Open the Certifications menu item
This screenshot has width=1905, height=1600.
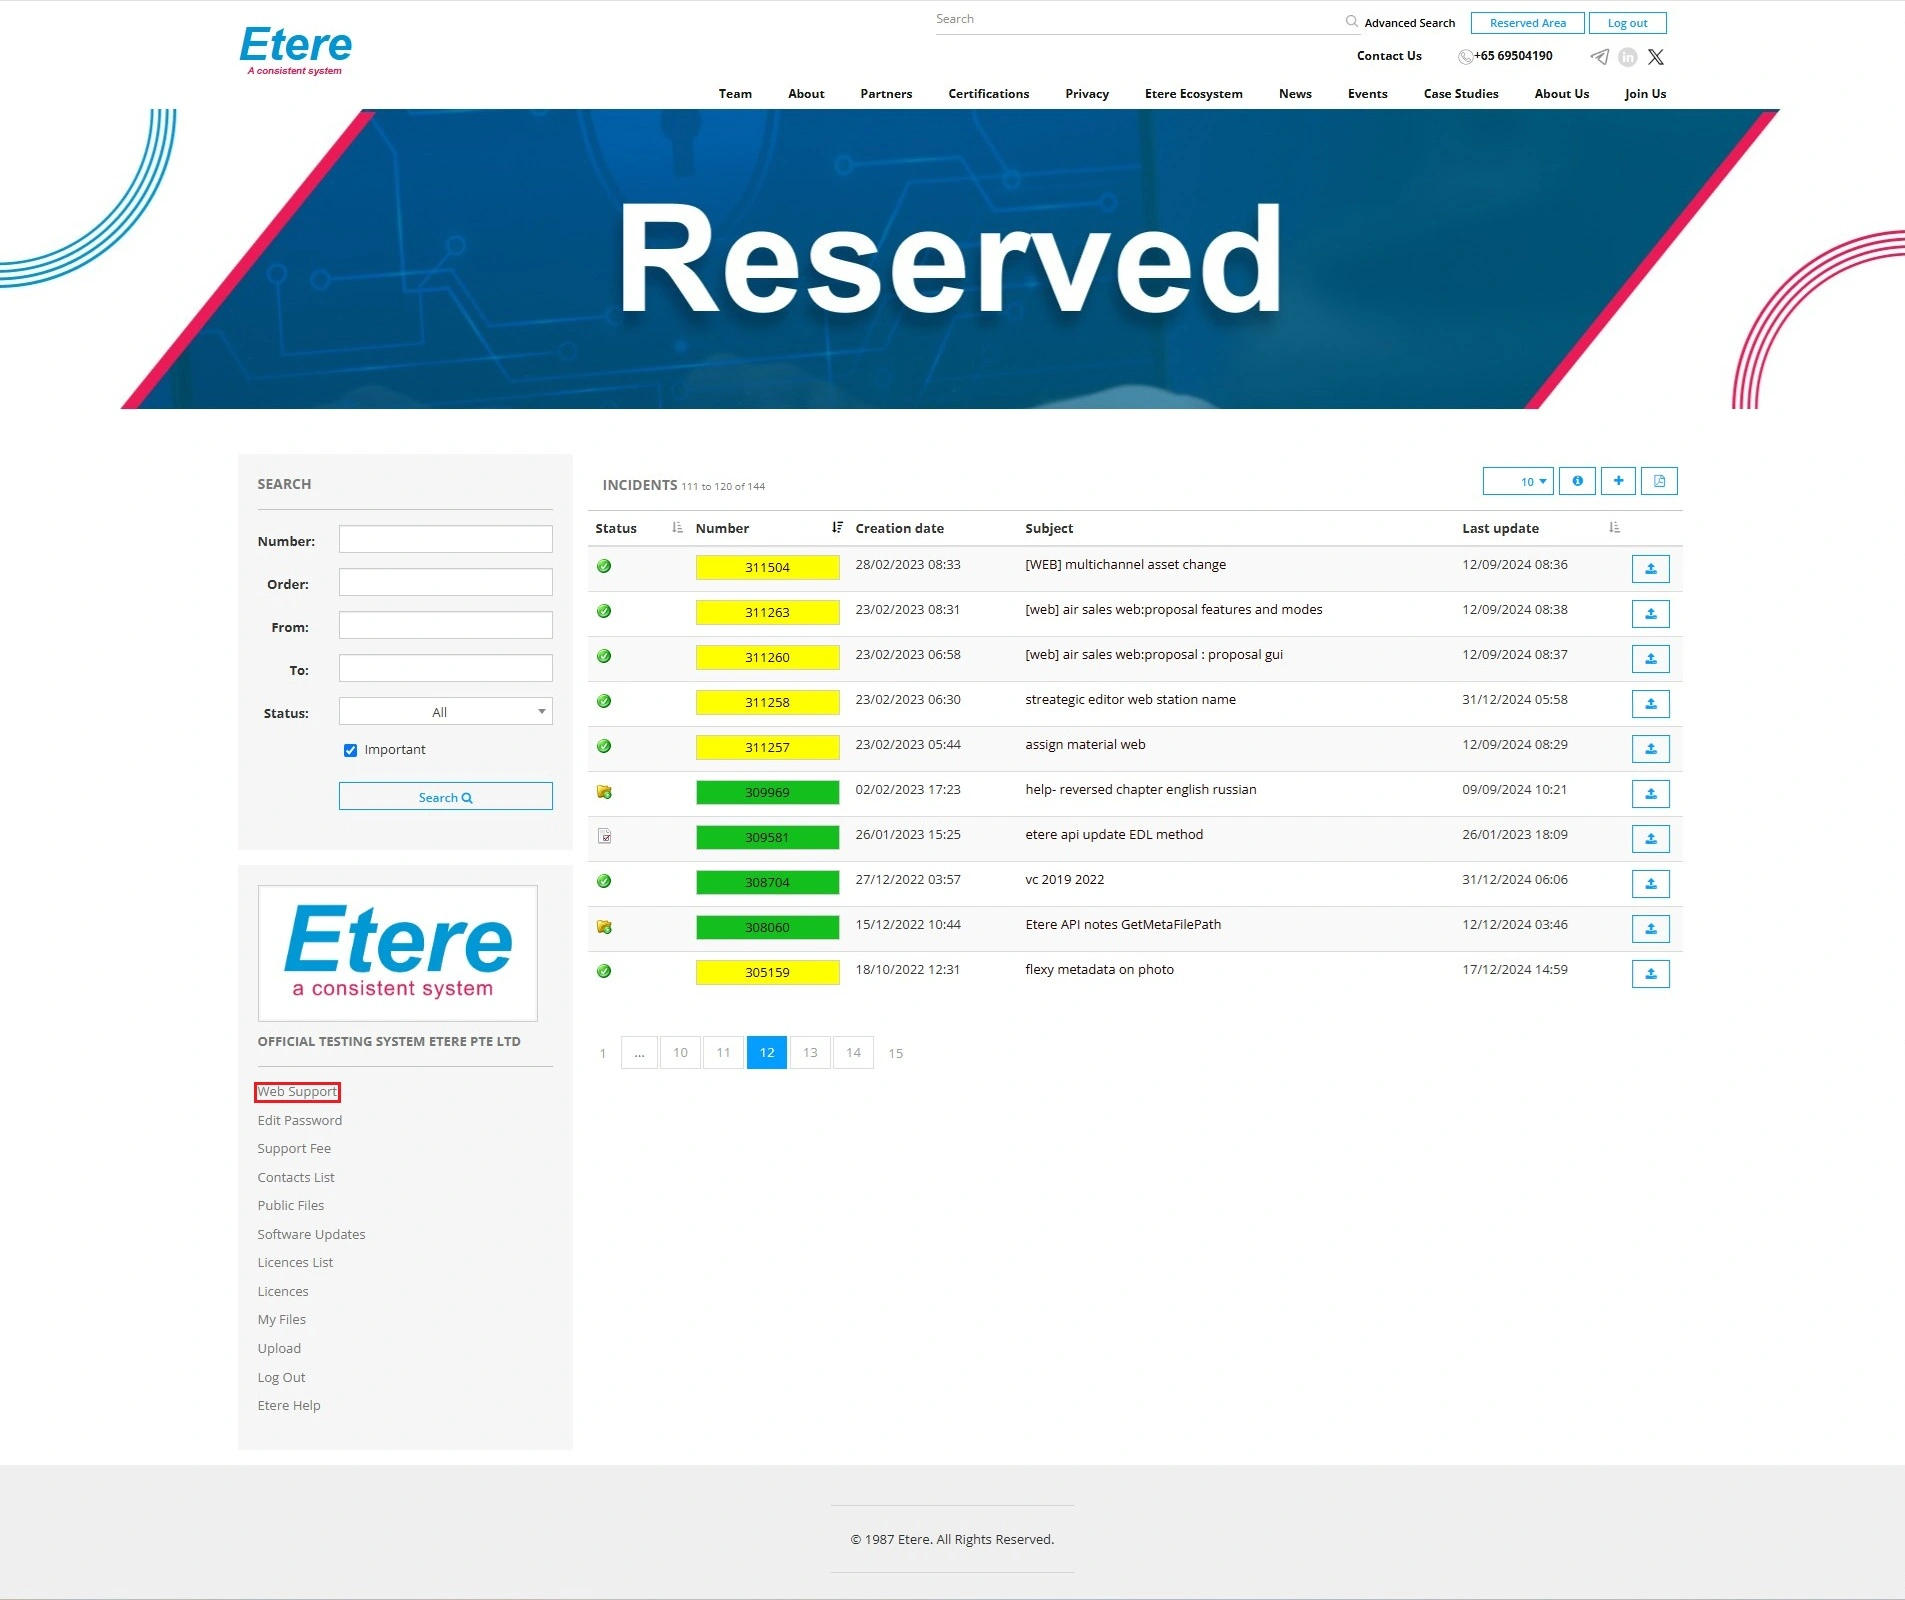988,94
